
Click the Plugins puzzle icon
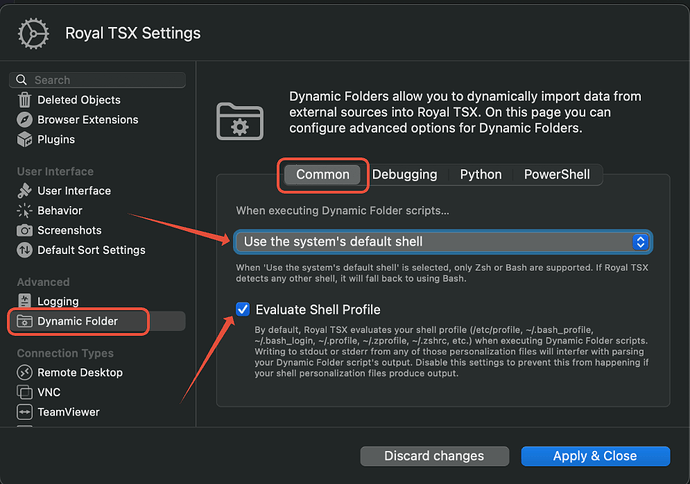point(25,140)
